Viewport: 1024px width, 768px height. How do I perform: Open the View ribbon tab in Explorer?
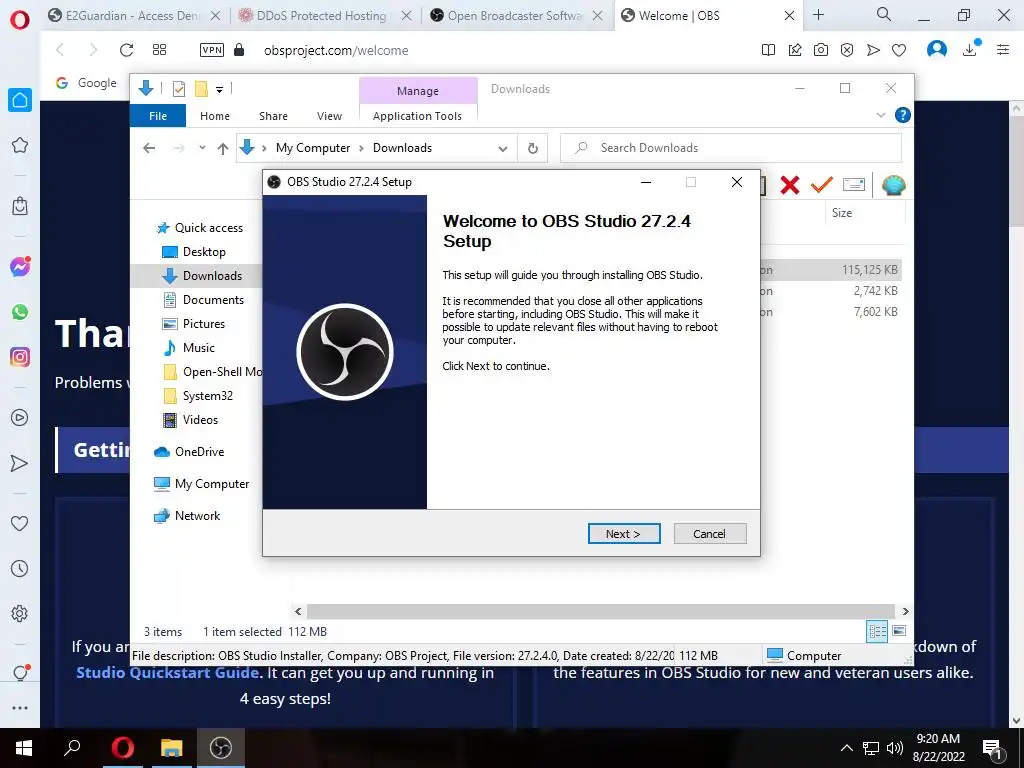(329, 116)
